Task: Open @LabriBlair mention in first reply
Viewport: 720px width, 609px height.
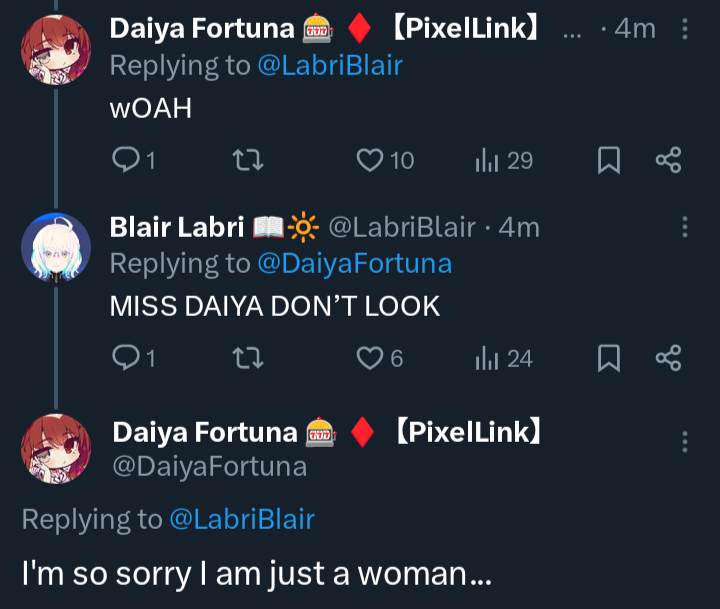Action: [x=329, y=65]
